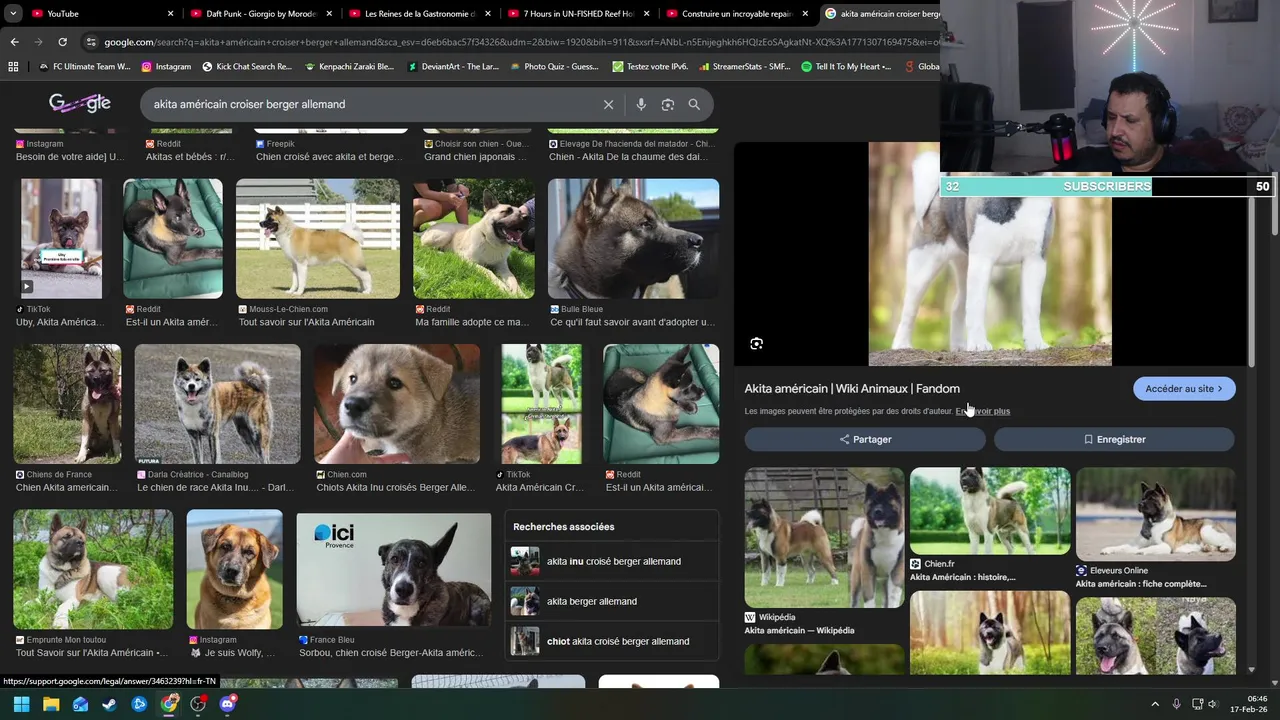1280x720 pixels.
Task: Open the Kick Chat Search bookmark
Action: tap(247, 67)
